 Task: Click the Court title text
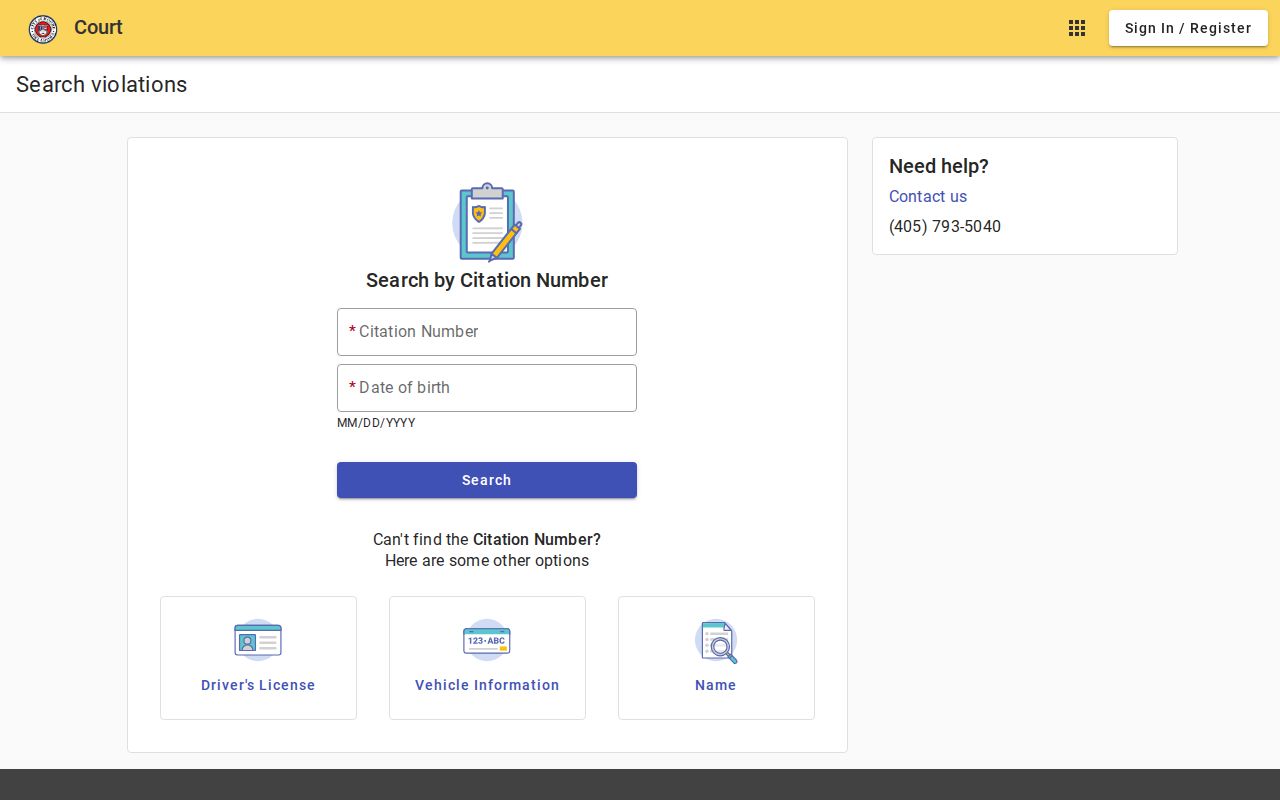pyautogui.click(x=98, y=28)
